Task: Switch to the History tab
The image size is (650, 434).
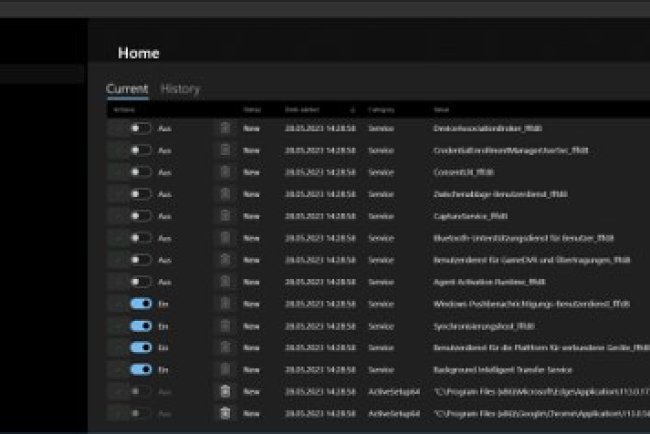Action: pyautogui.click(x=180, y=89)
